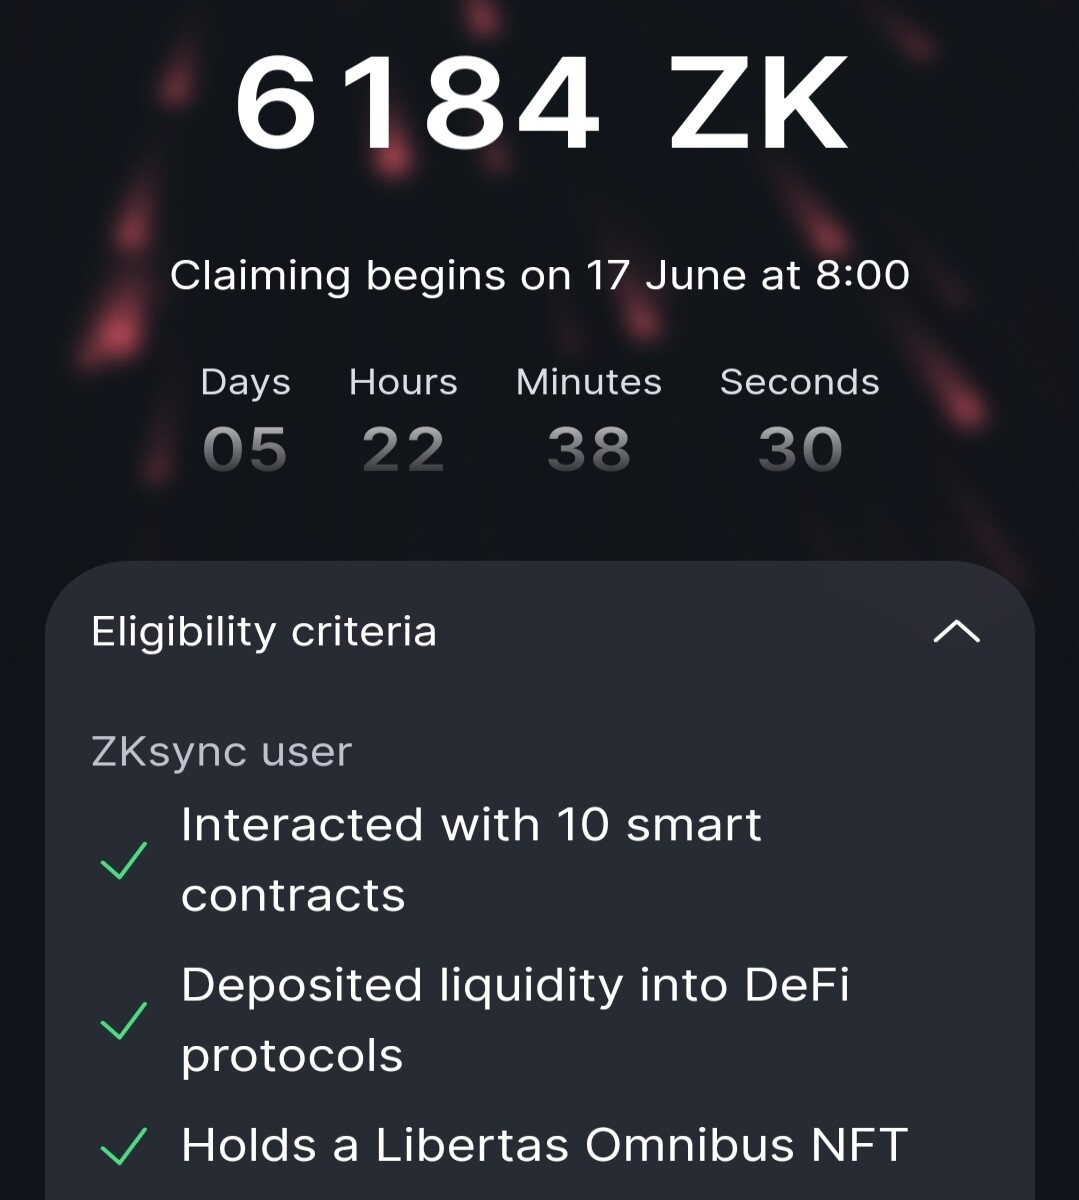
Task: Click the Minutes countdown value 38
Action: click(x=589, y=449)
